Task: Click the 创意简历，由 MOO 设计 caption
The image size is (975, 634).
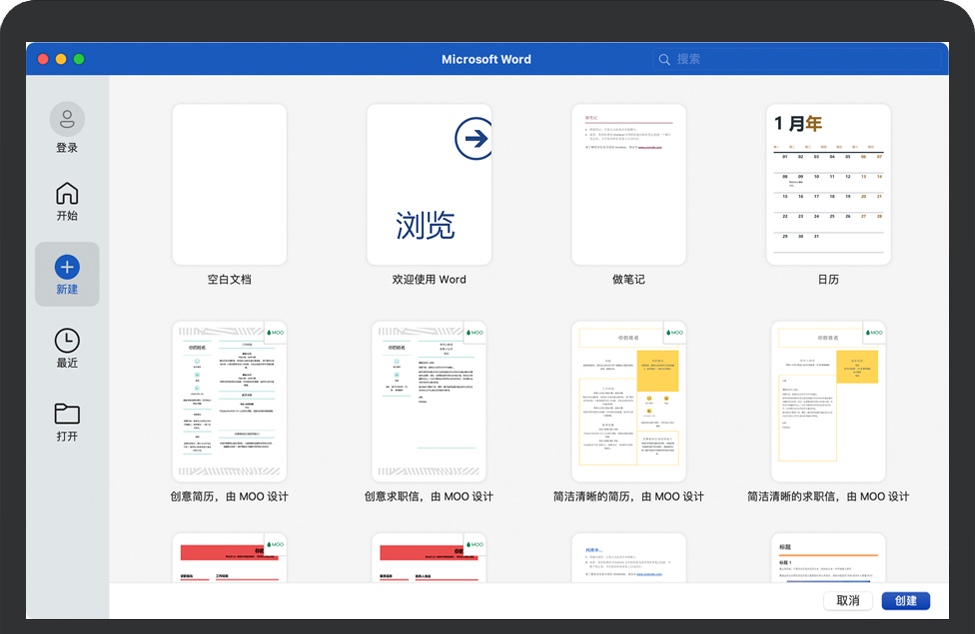Action: click(x=229, y=497)
